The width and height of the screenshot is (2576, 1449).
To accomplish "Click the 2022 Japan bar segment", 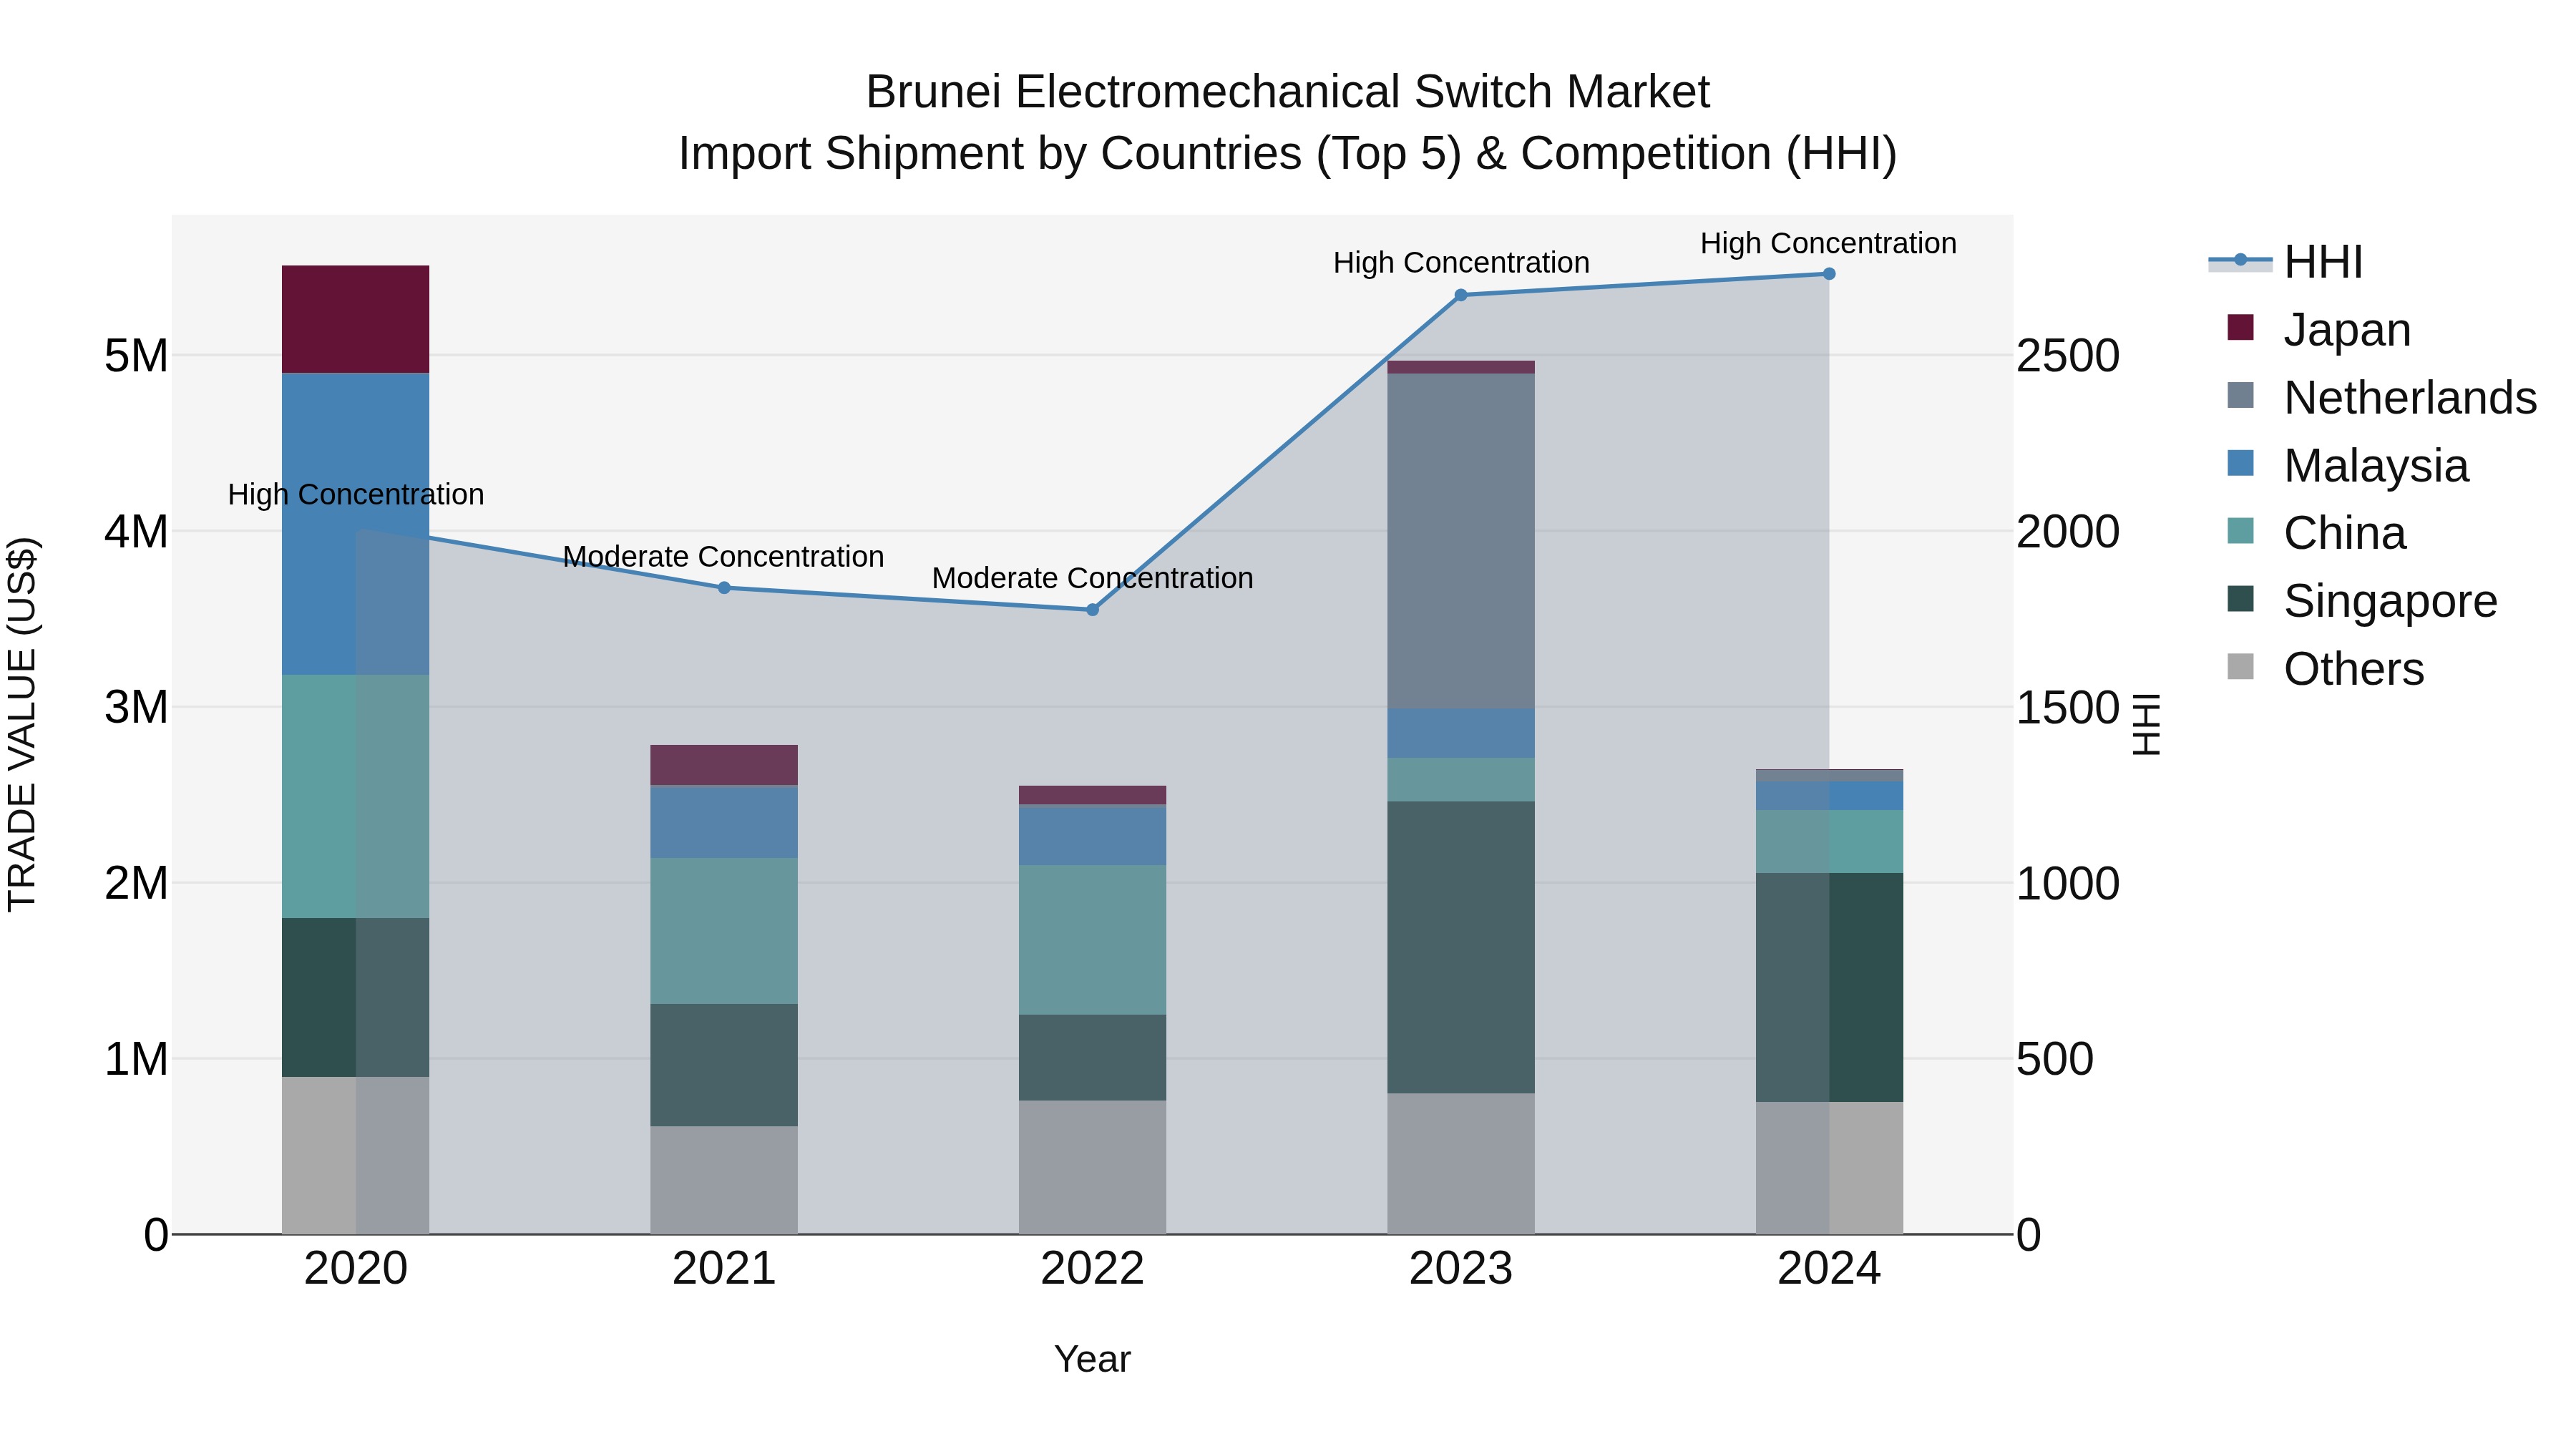I will tap(1093, 795).
